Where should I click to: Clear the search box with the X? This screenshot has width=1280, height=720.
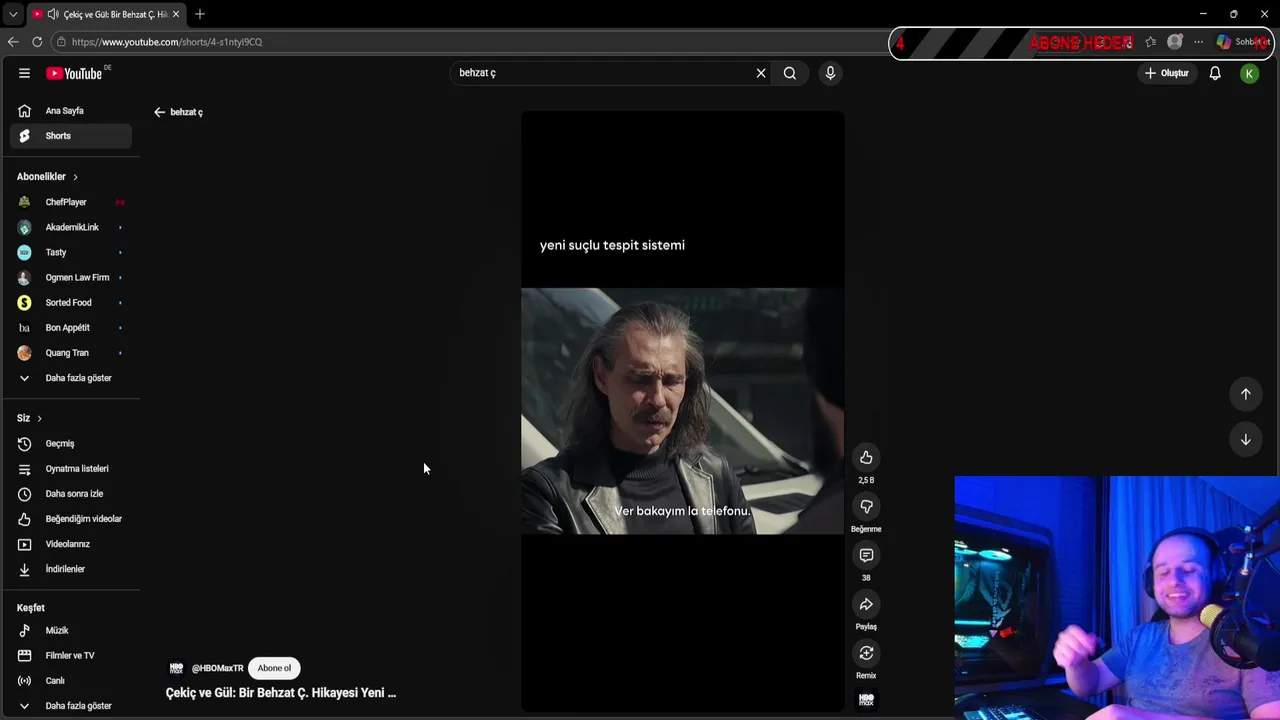761,73
